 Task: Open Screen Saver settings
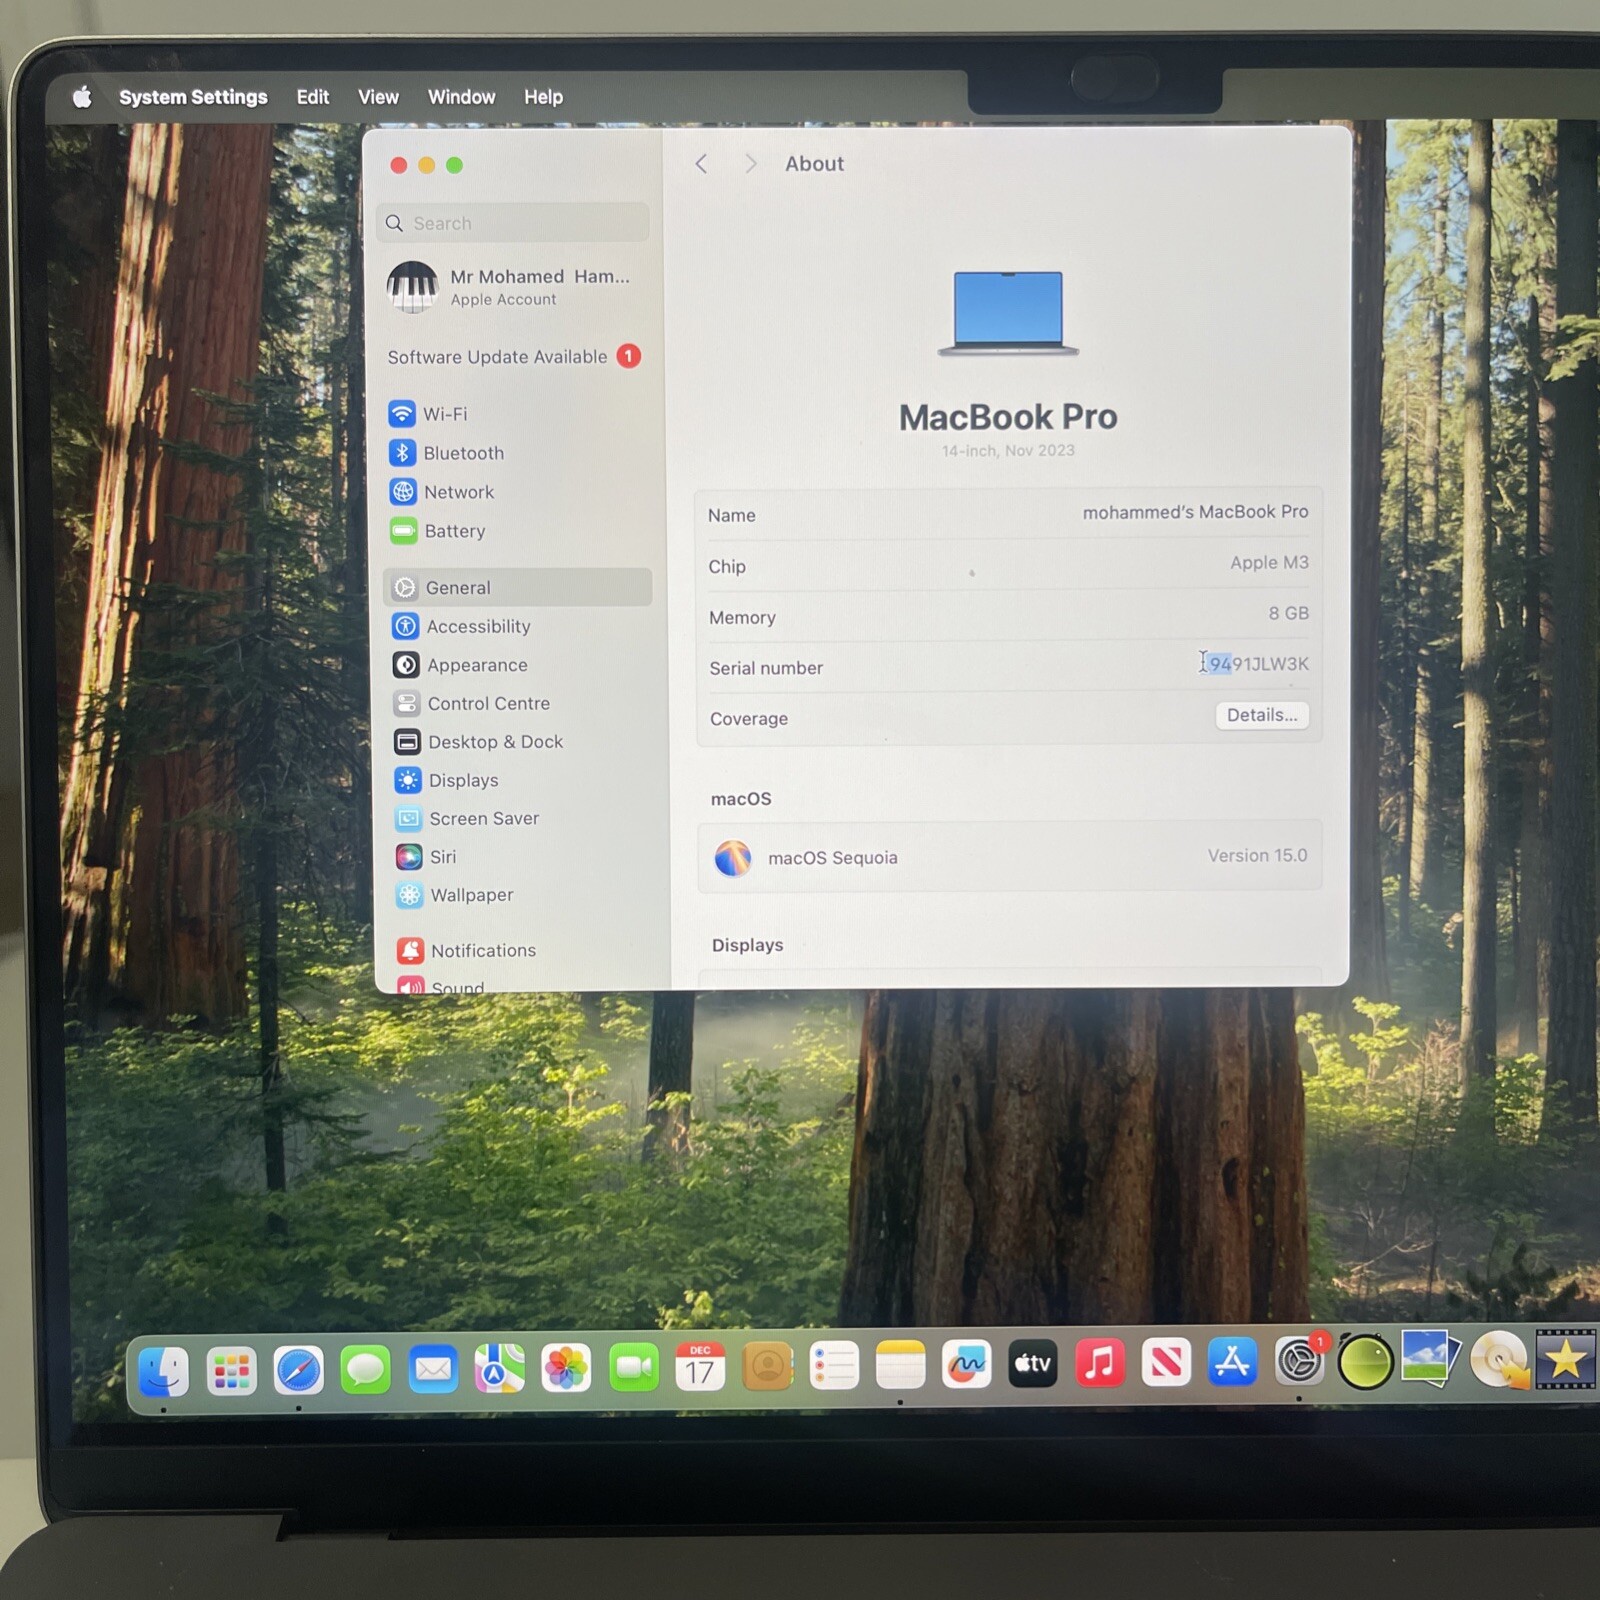[x=467, y=819]
